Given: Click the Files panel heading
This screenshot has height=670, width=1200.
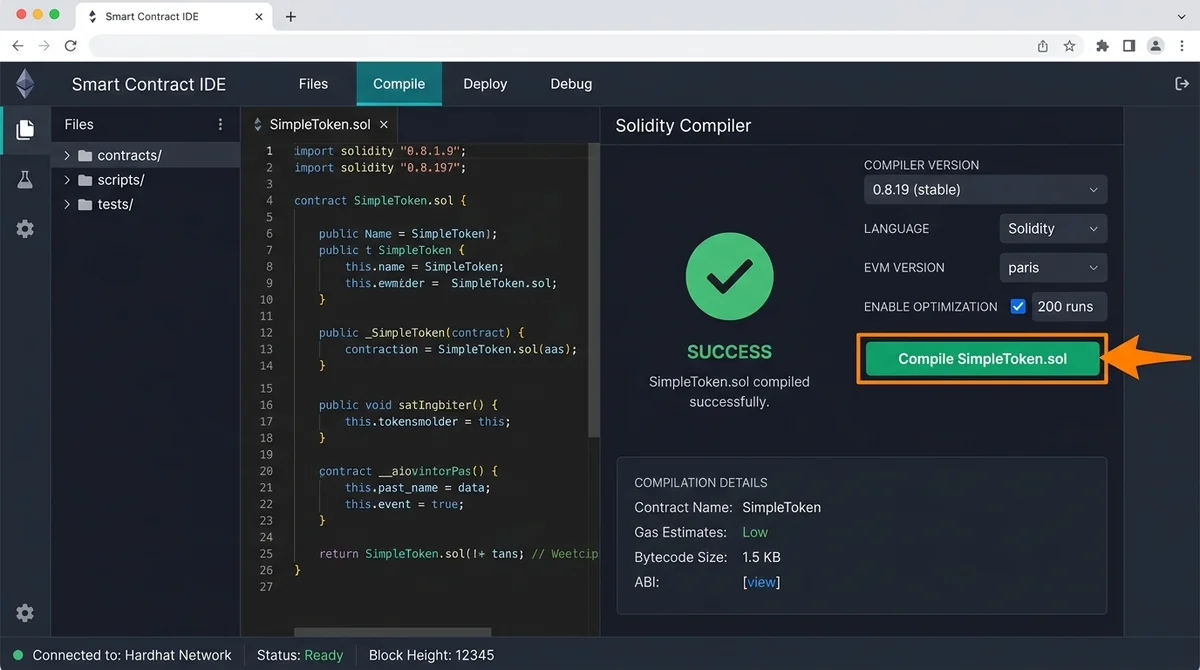Looking at the screenshot, I should [x=79, y=125].
